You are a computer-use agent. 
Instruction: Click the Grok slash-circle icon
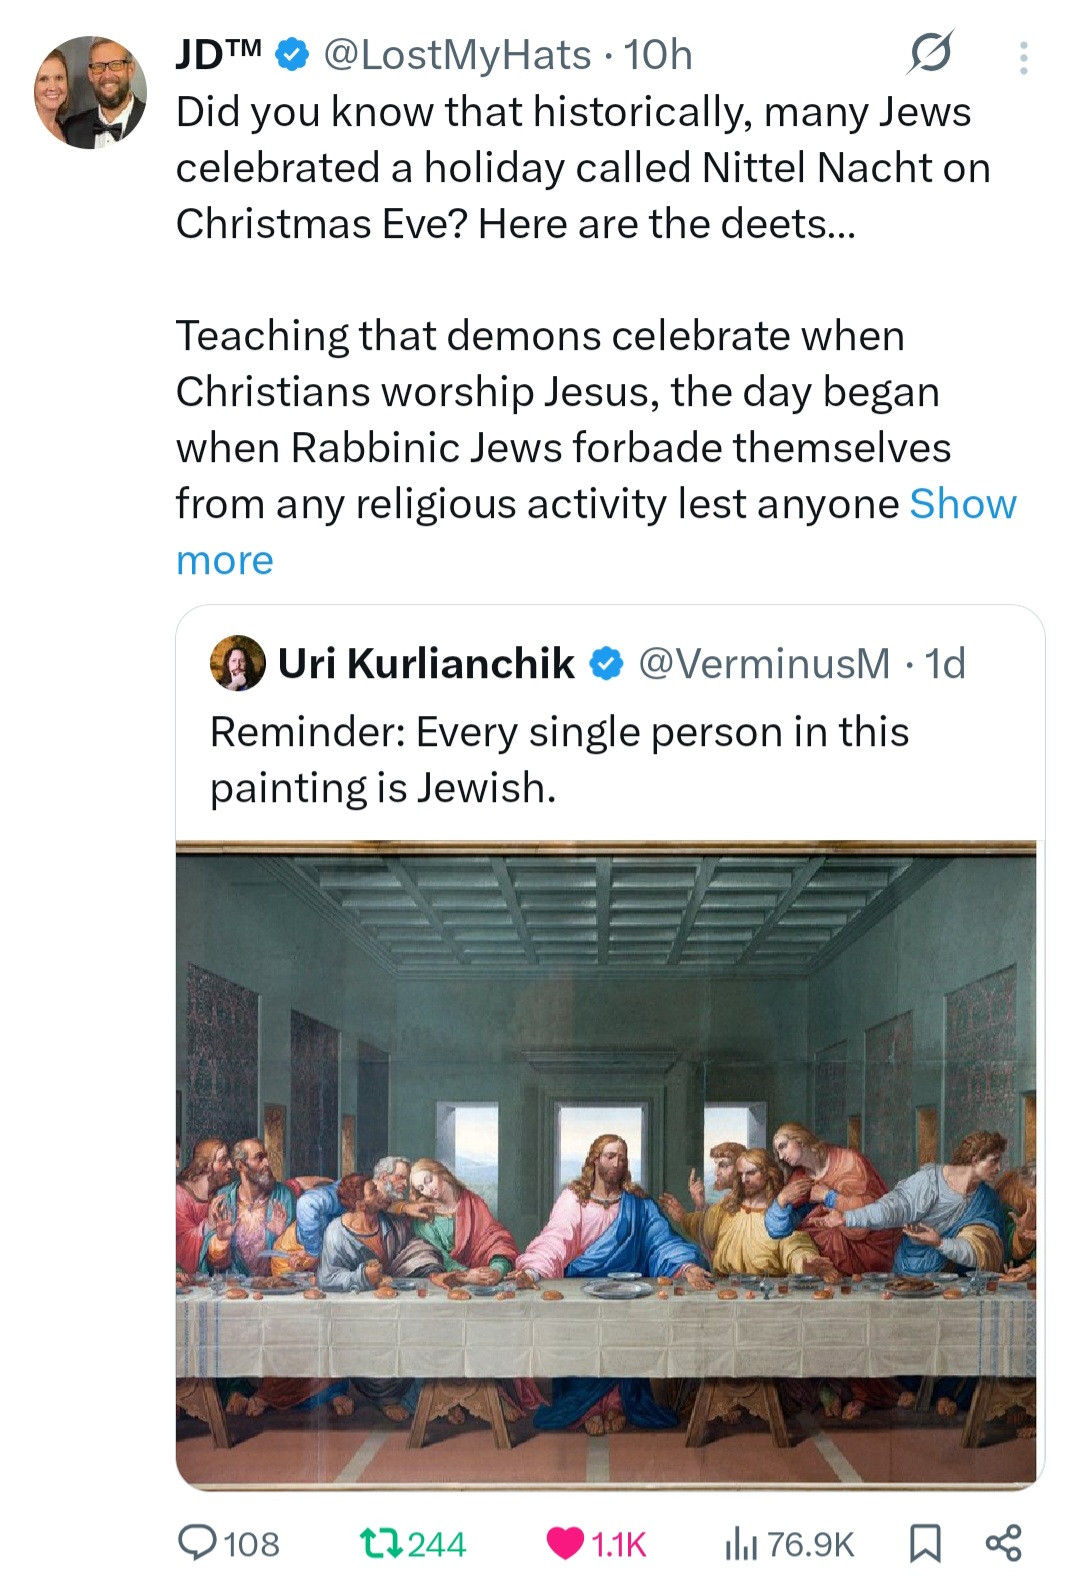coord(929,53)
